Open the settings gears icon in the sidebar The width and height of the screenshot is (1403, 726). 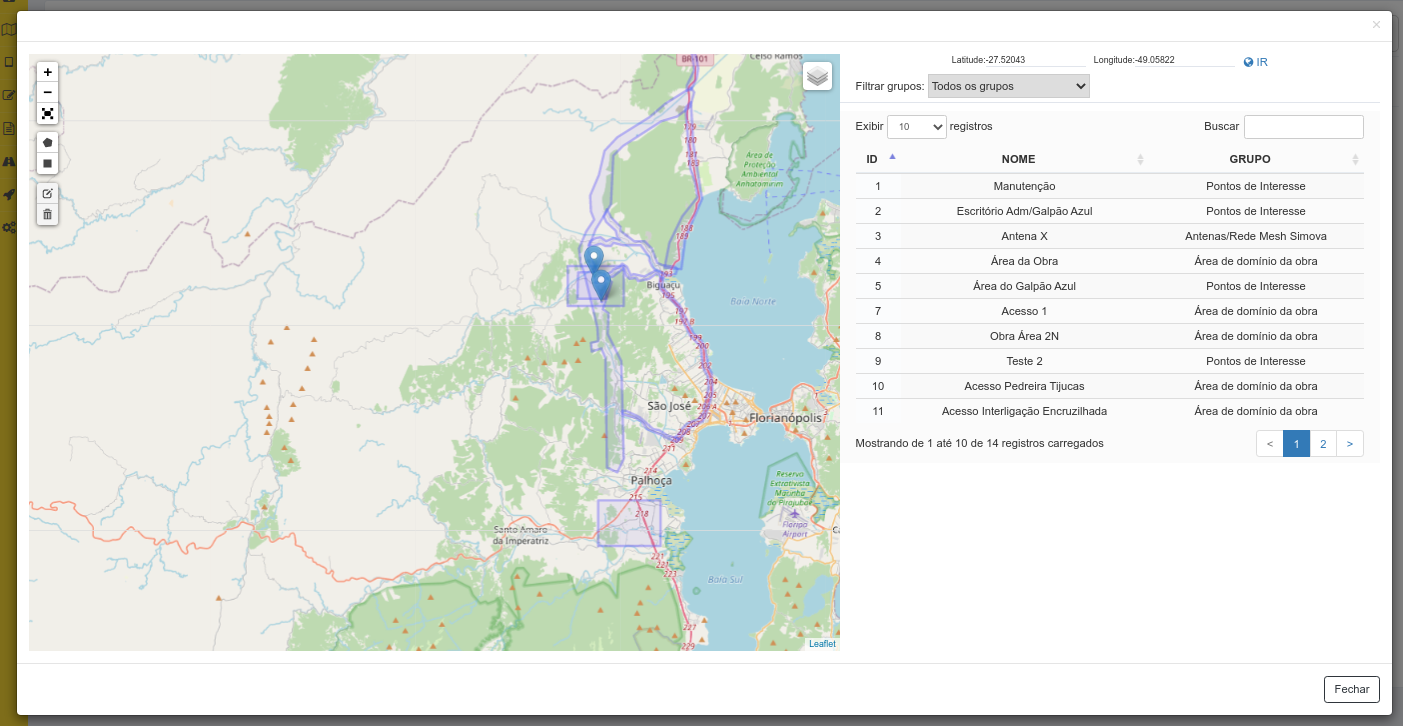[8, 227]
